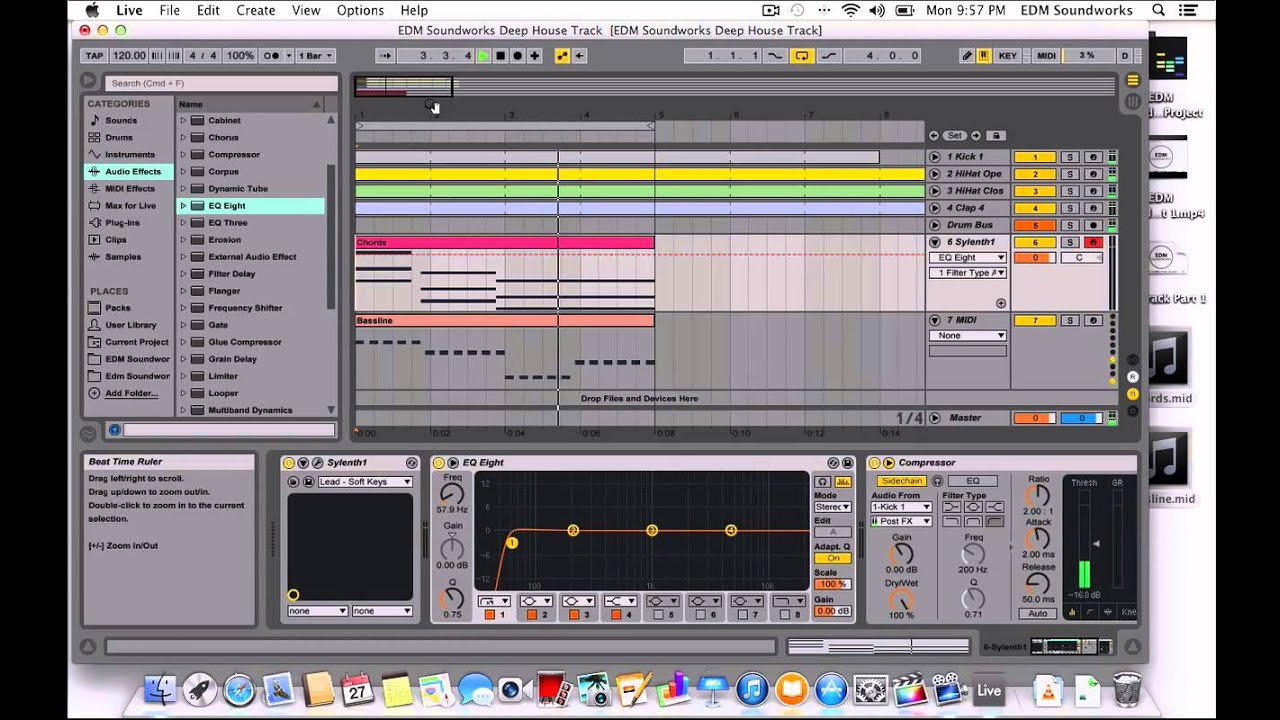Open the Instruments category
The image size is (1280, 720).
[x=129, y=154]
